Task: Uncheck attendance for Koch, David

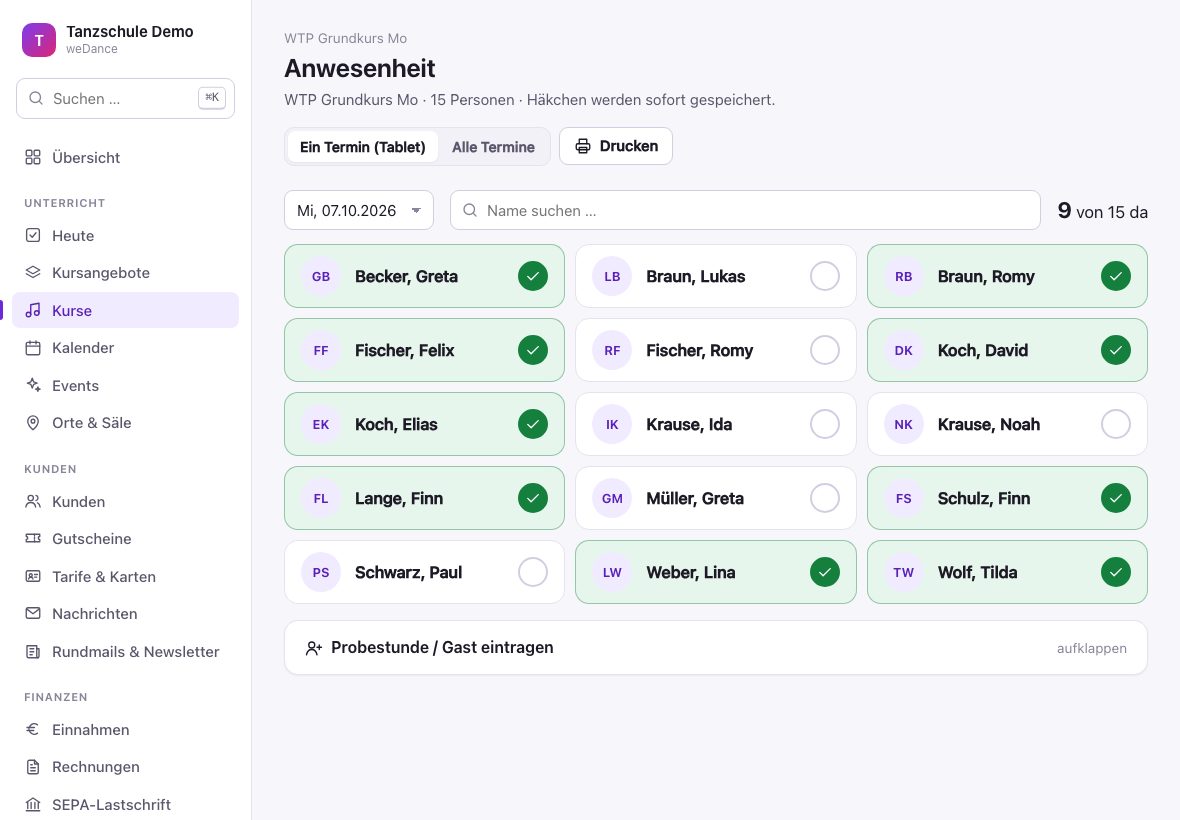Action: (x=1116, y=350)
